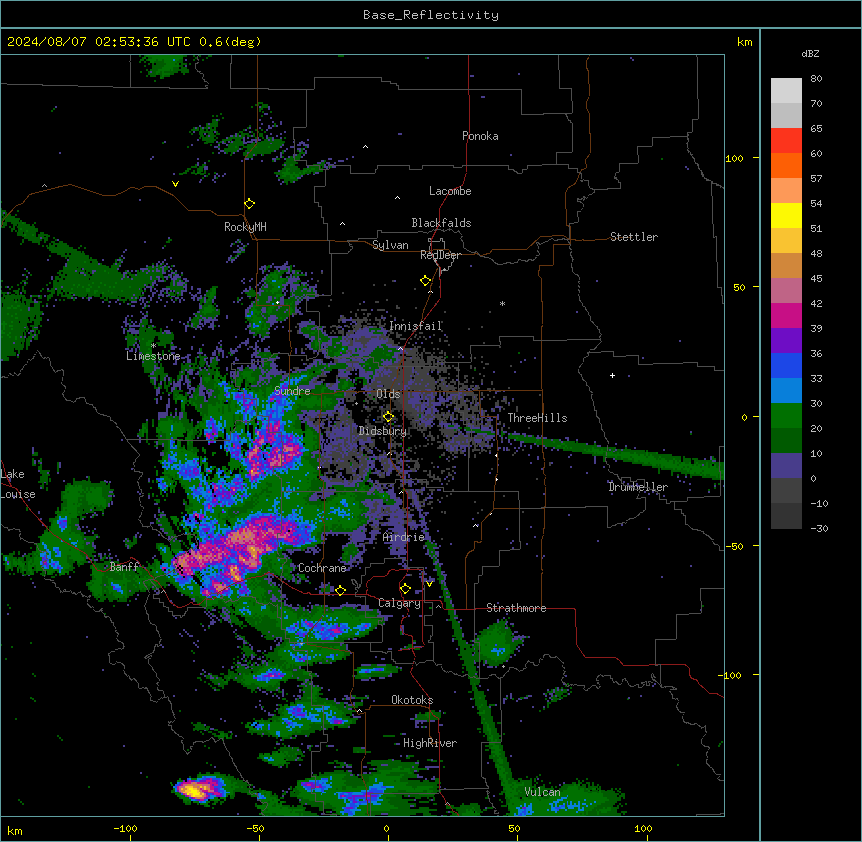862x842 pixels.
Task: Pick the red 65 dBZ legend color
Action: tap(786, 141)
